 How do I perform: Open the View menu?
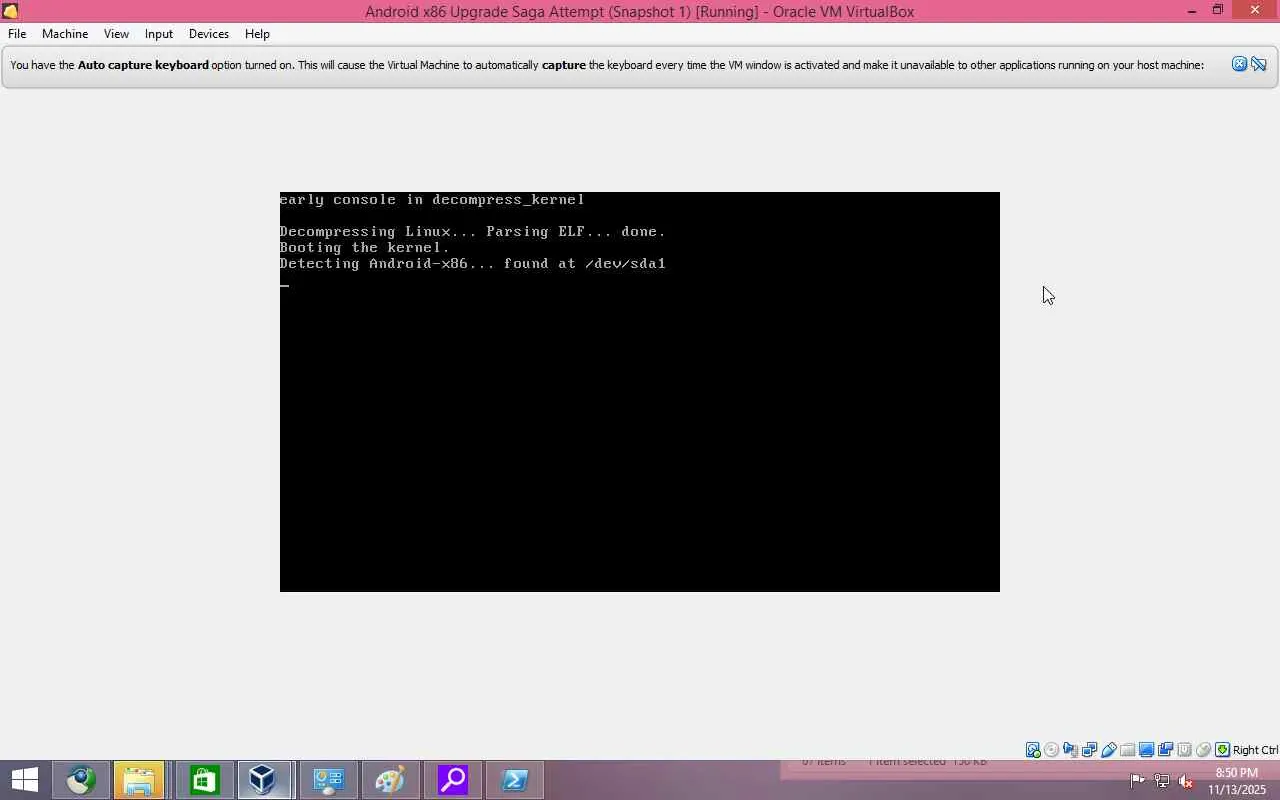pos(116,34)
